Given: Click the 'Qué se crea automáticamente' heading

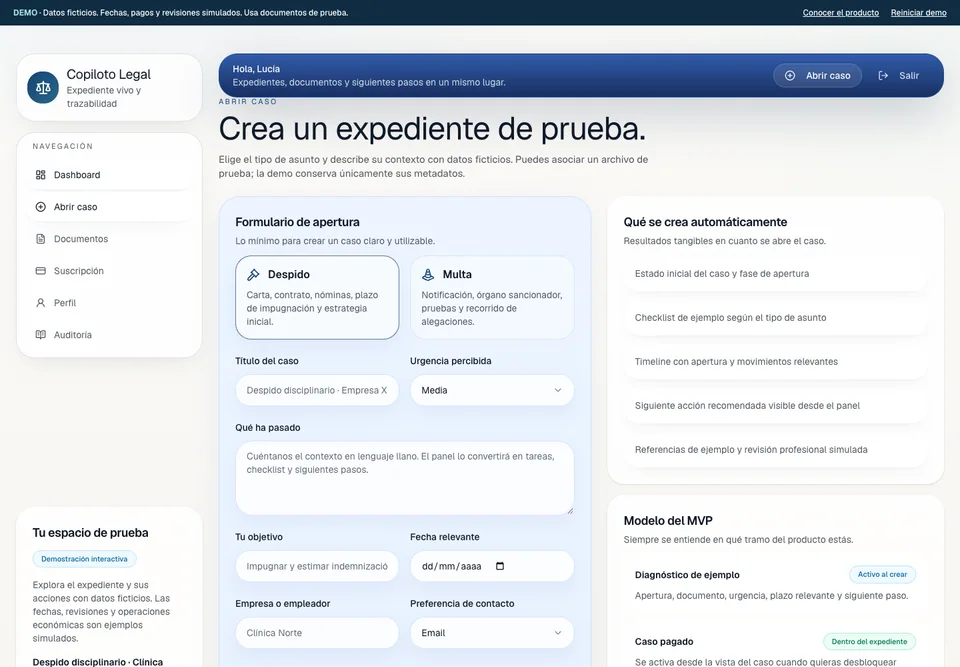Looking at the screenshot, I should tap(705, 222).
